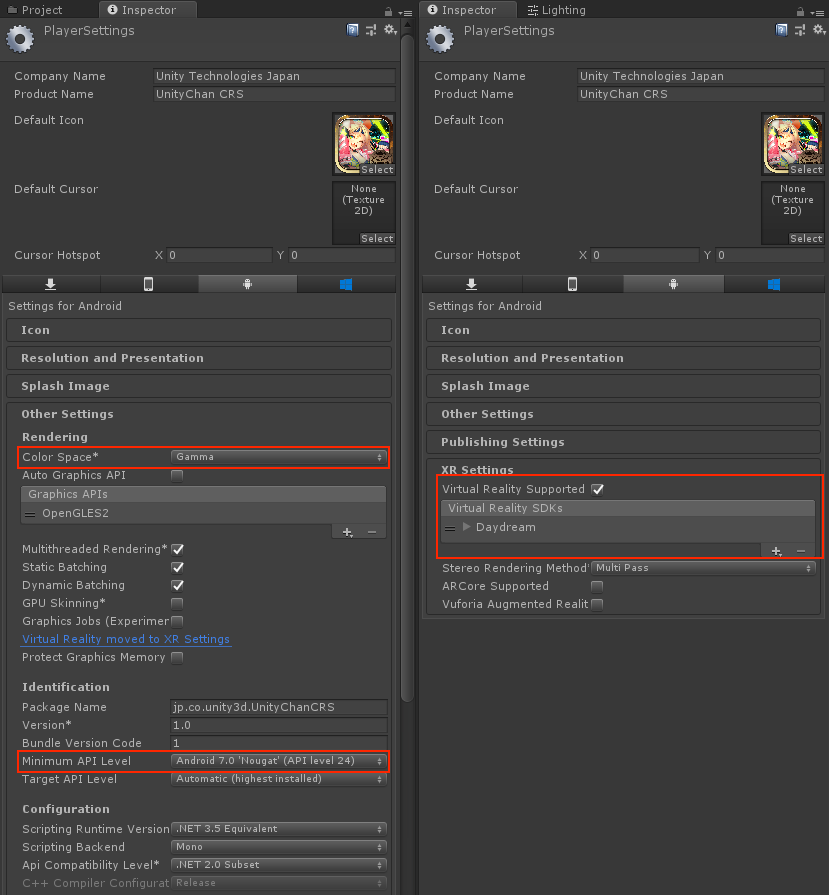Select the Windows Store platform tab beside the Lighting panel
This screenshot has height=895, width=829.
coord(773,284)
